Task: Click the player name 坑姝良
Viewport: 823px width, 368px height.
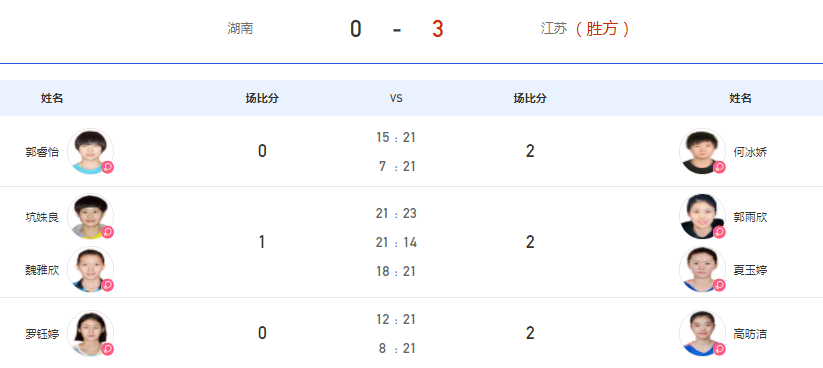Action: pos(42,217)
